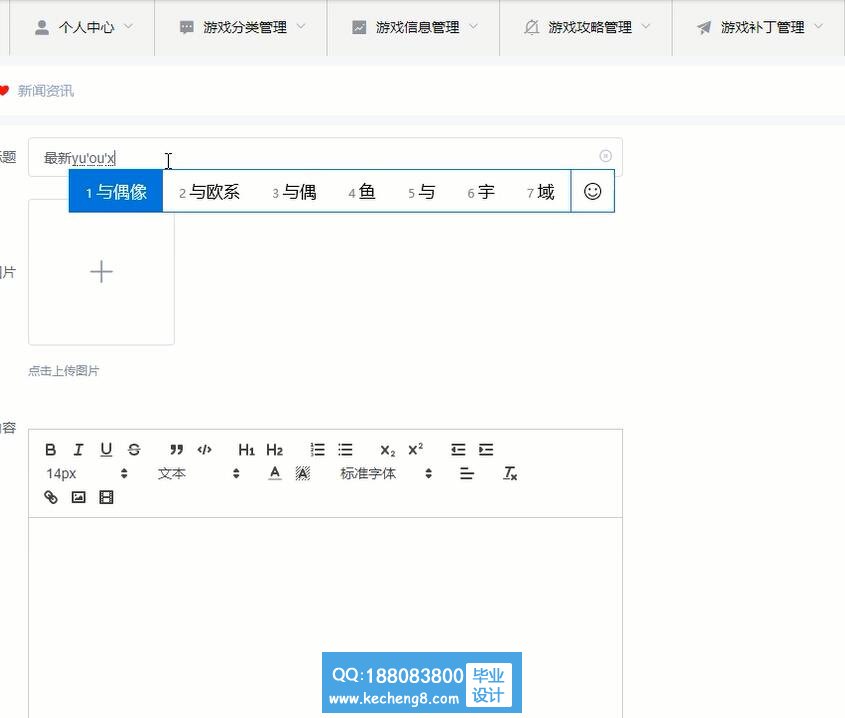Viewport: 845px width, 718px height.
Task: Click the 点击上传图片 hint text
Action: point(64,371)
